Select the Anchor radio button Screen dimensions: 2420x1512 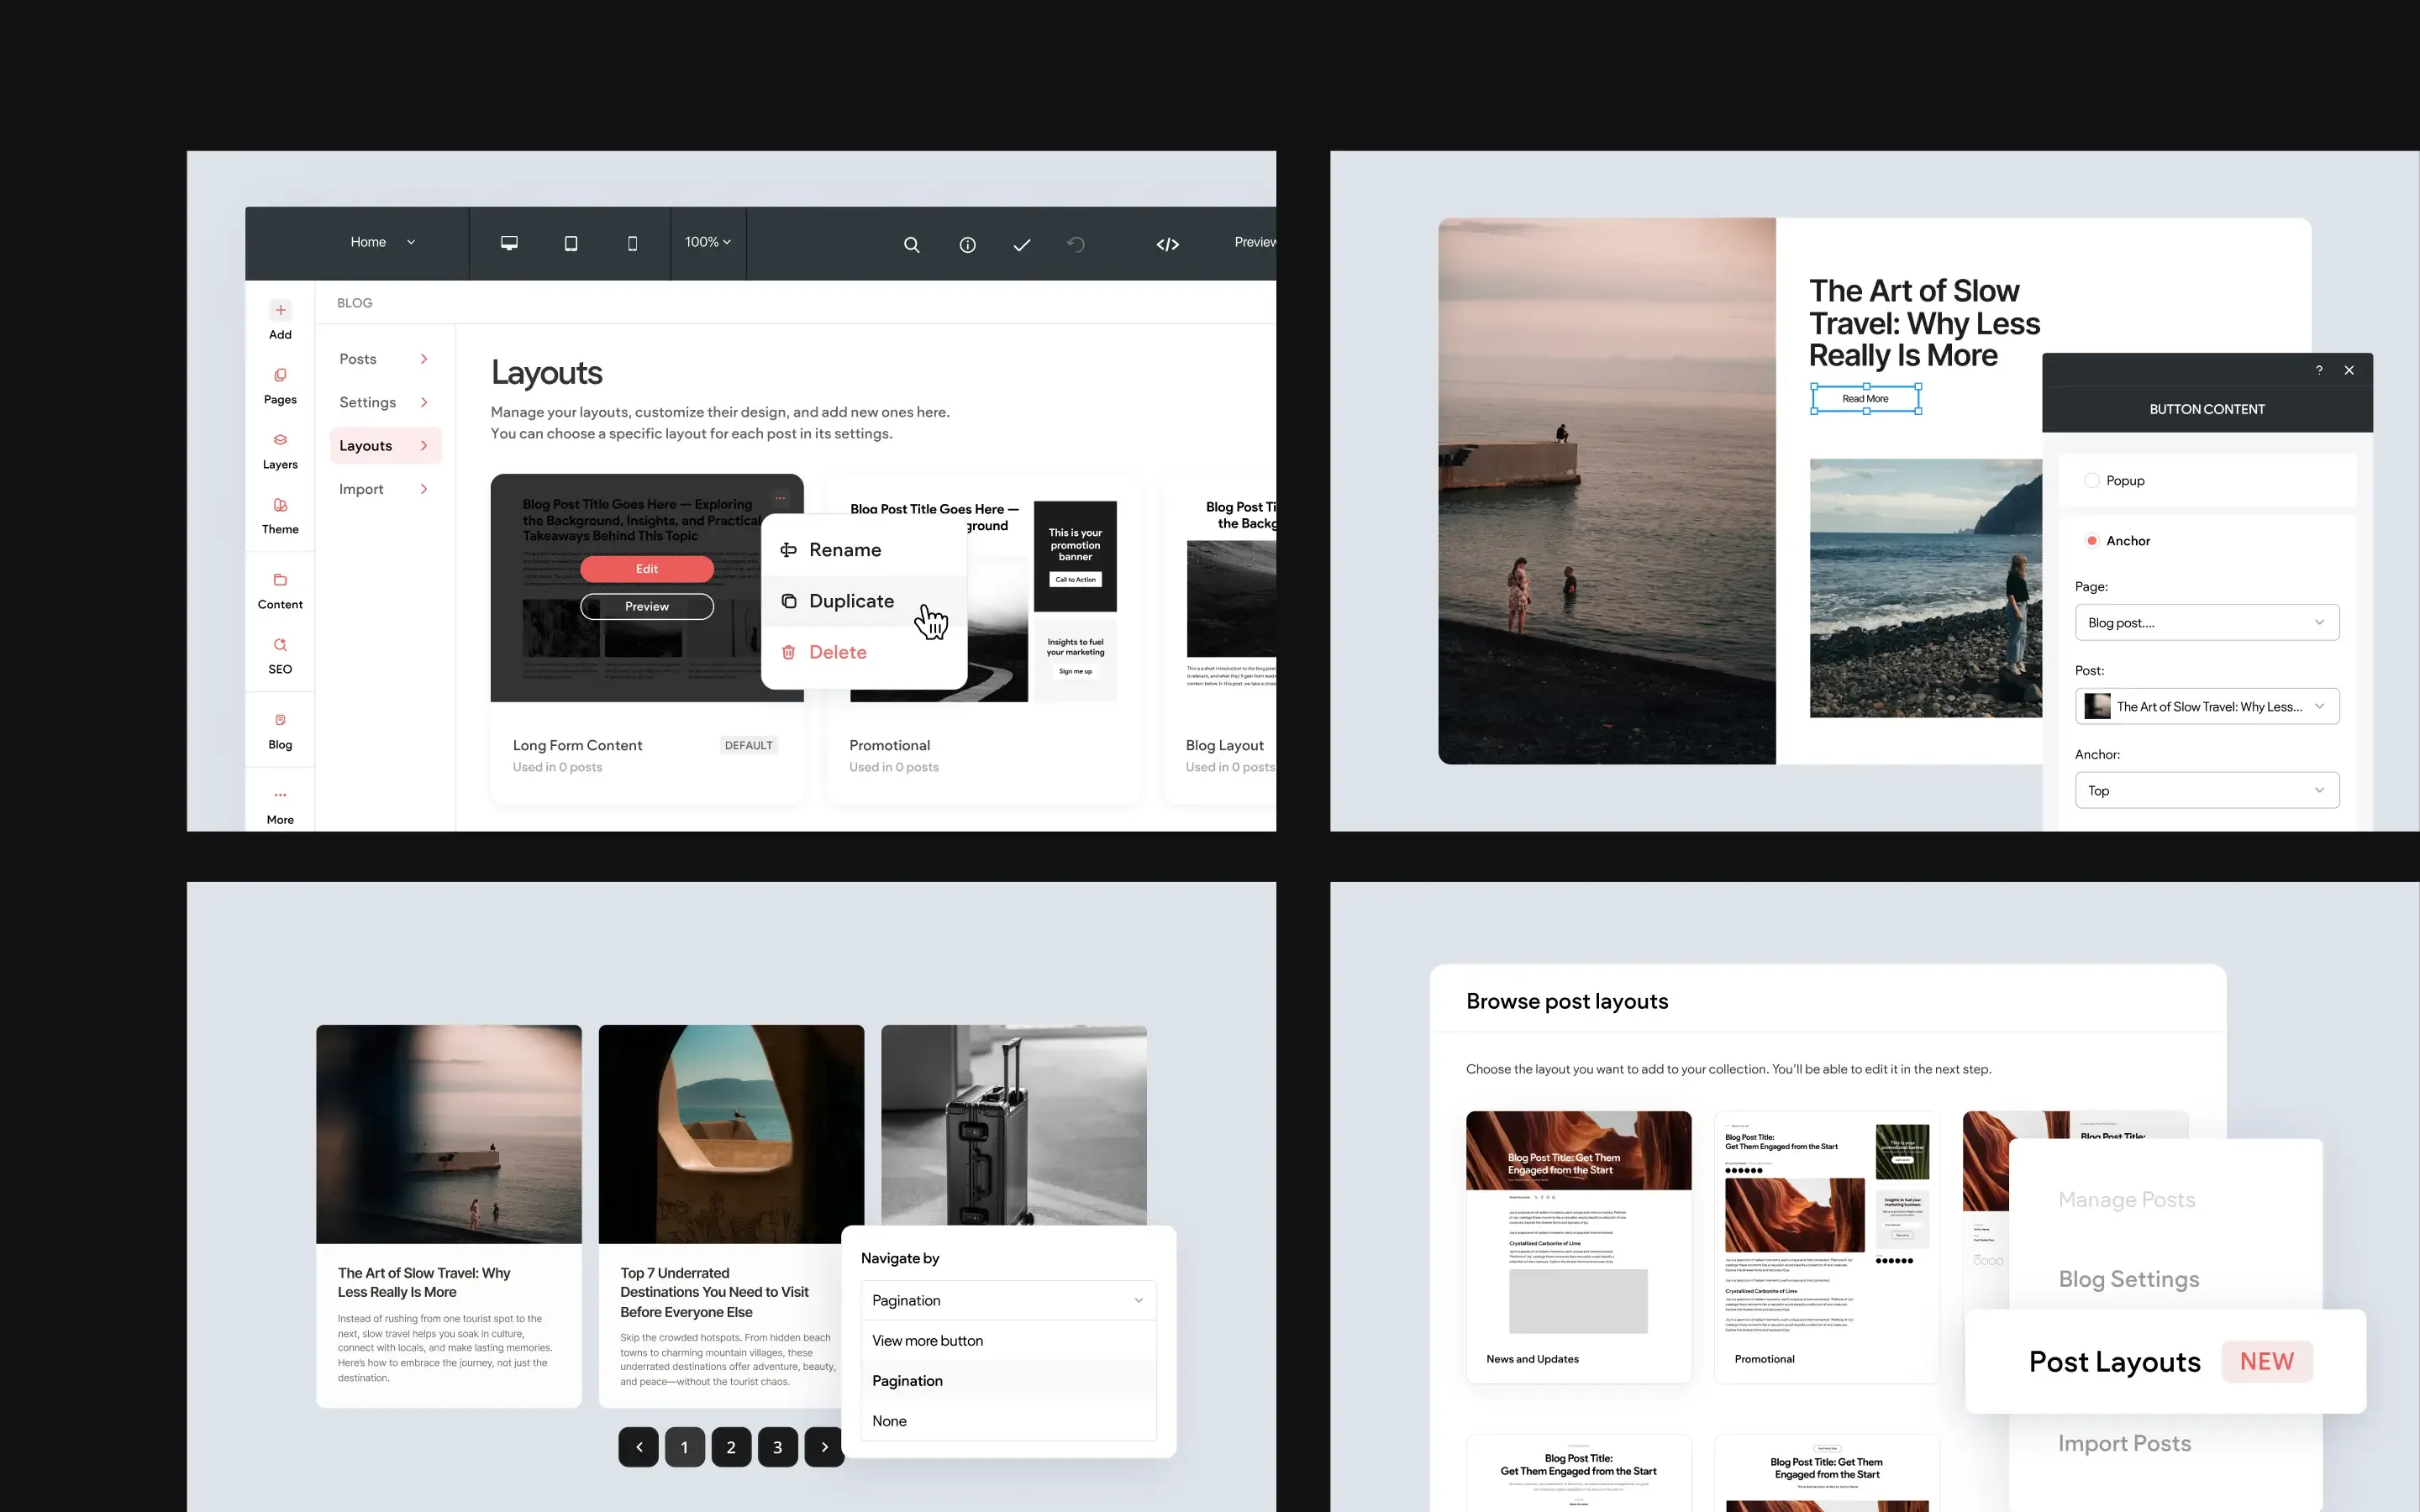(x=2091, y=540)
